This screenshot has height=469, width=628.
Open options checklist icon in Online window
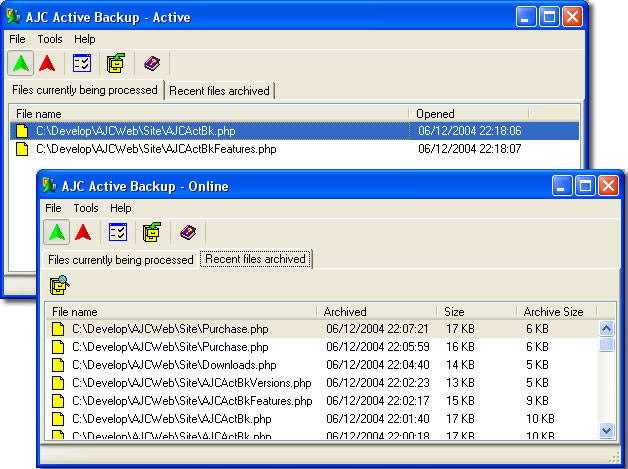[118, 232]
